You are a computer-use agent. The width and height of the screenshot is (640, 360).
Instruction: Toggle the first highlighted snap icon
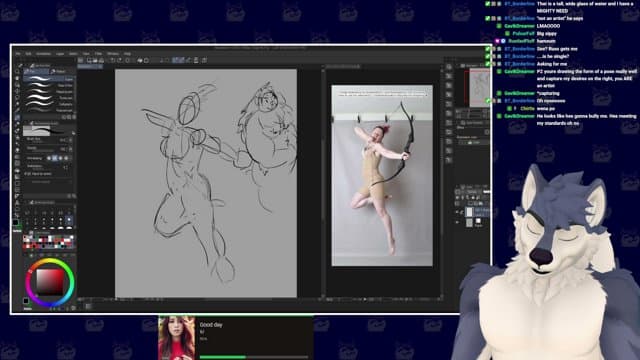click(175, 60)
